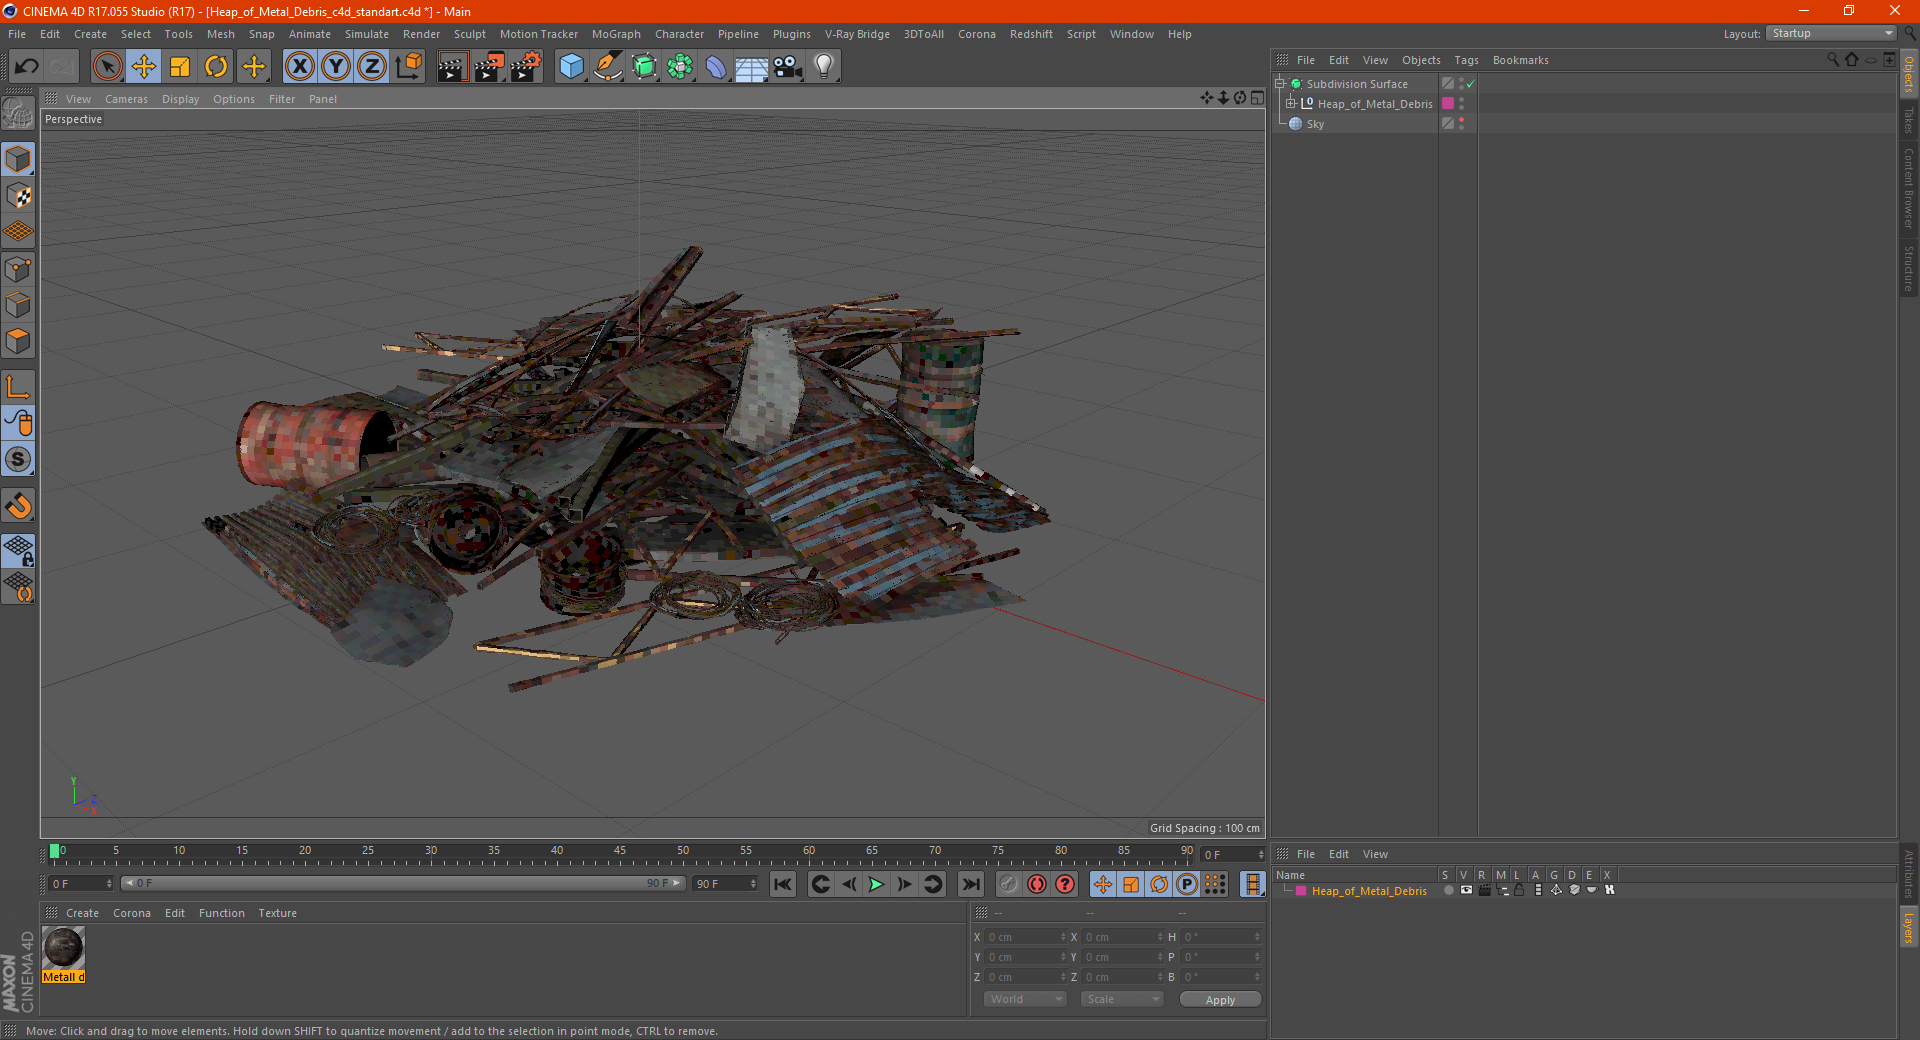Select the Metall material thumbnail
This screenshot has width=1920, height=1040.
point(63,947)
